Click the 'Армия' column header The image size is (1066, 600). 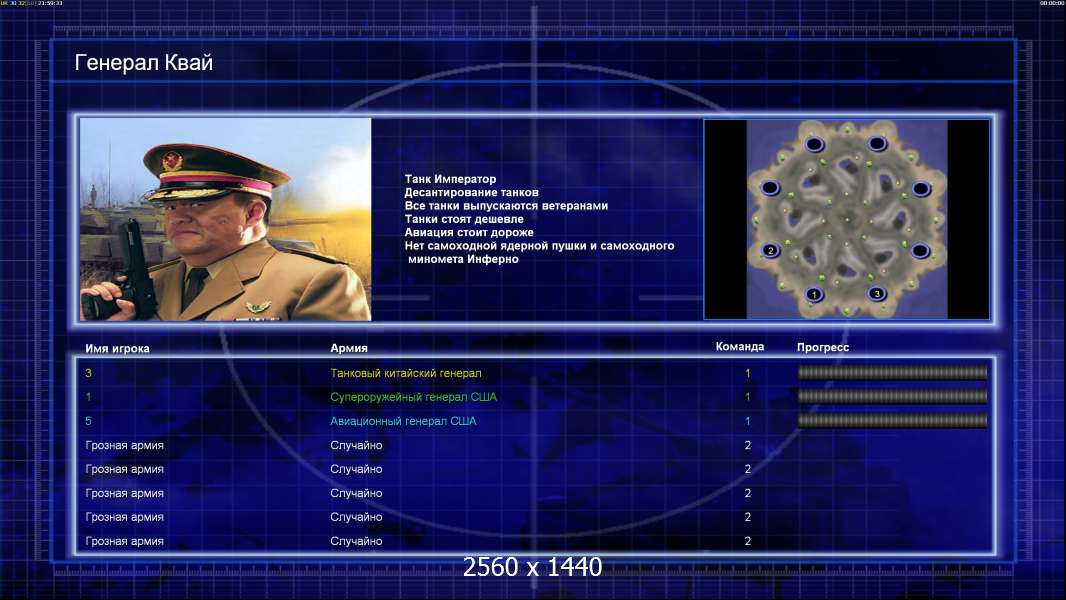349,348
